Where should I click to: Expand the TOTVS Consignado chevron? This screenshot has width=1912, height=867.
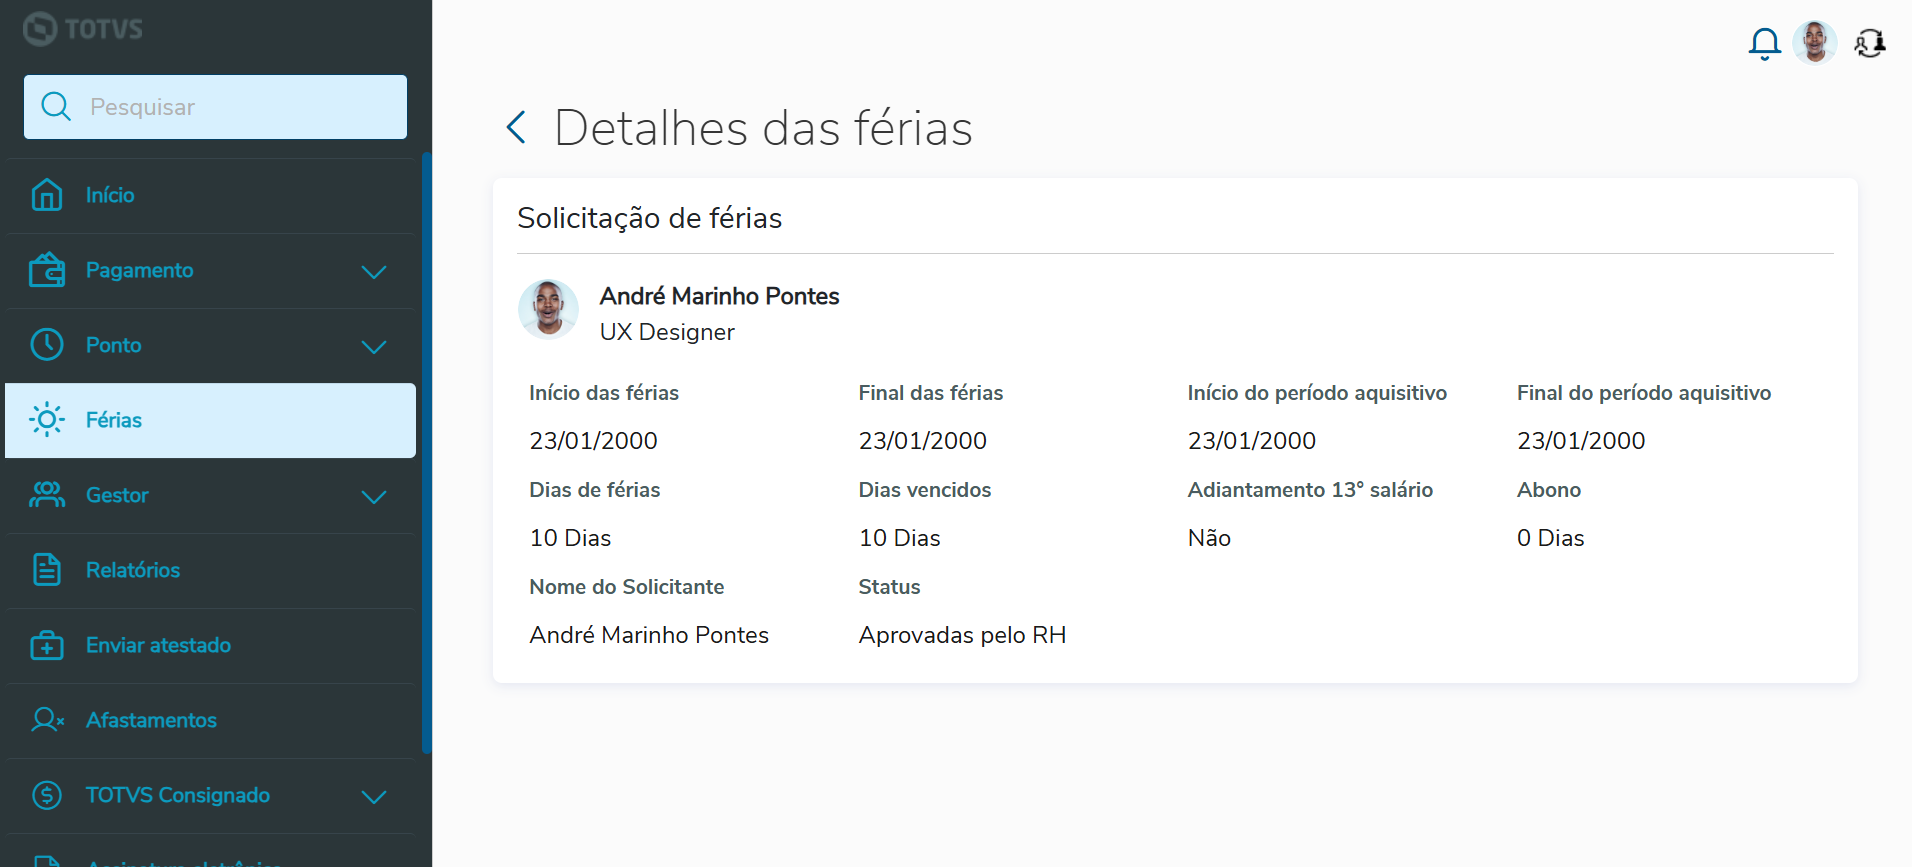point(374,797)
